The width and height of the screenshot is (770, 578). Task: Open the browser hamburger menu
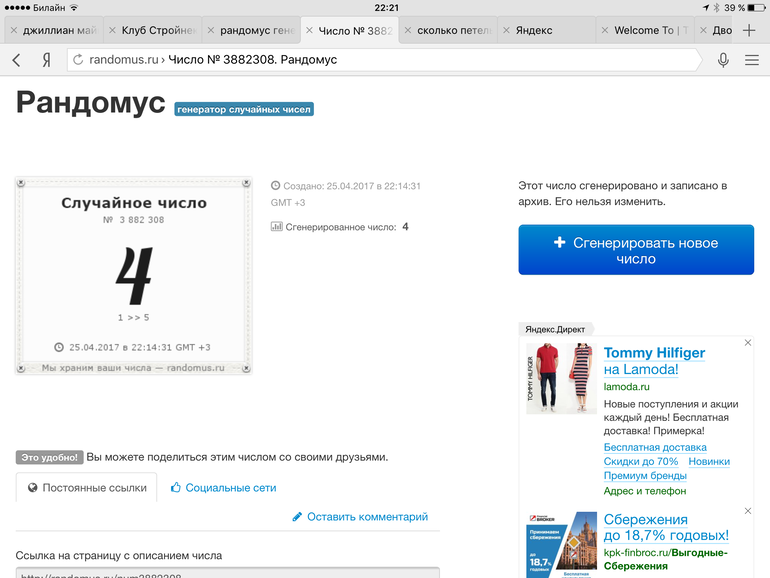click(752, 60)
